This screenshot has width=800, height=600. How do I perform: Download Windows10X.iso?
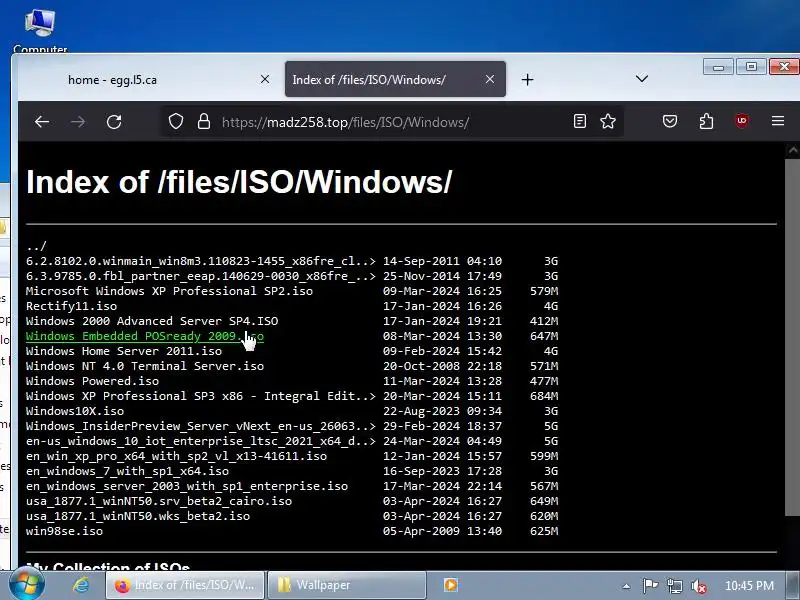click(x=75, y=411)
